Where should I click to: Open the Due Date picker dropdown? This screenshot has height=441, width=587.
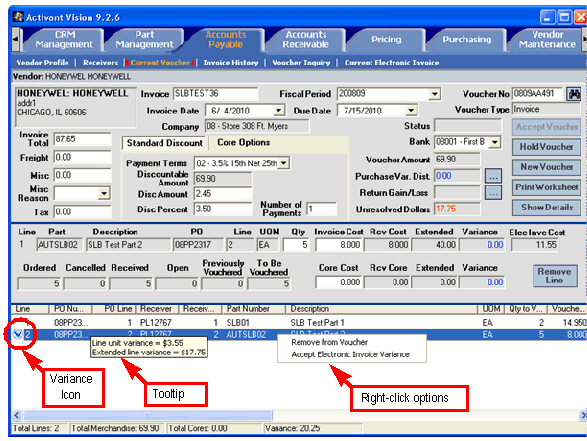click(411, 111)
